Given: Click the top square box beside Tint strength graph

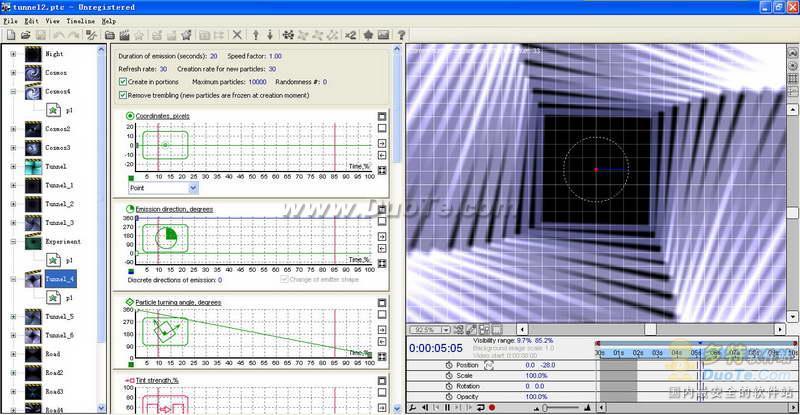Looking at the screenshot, I should click(382, 381).
